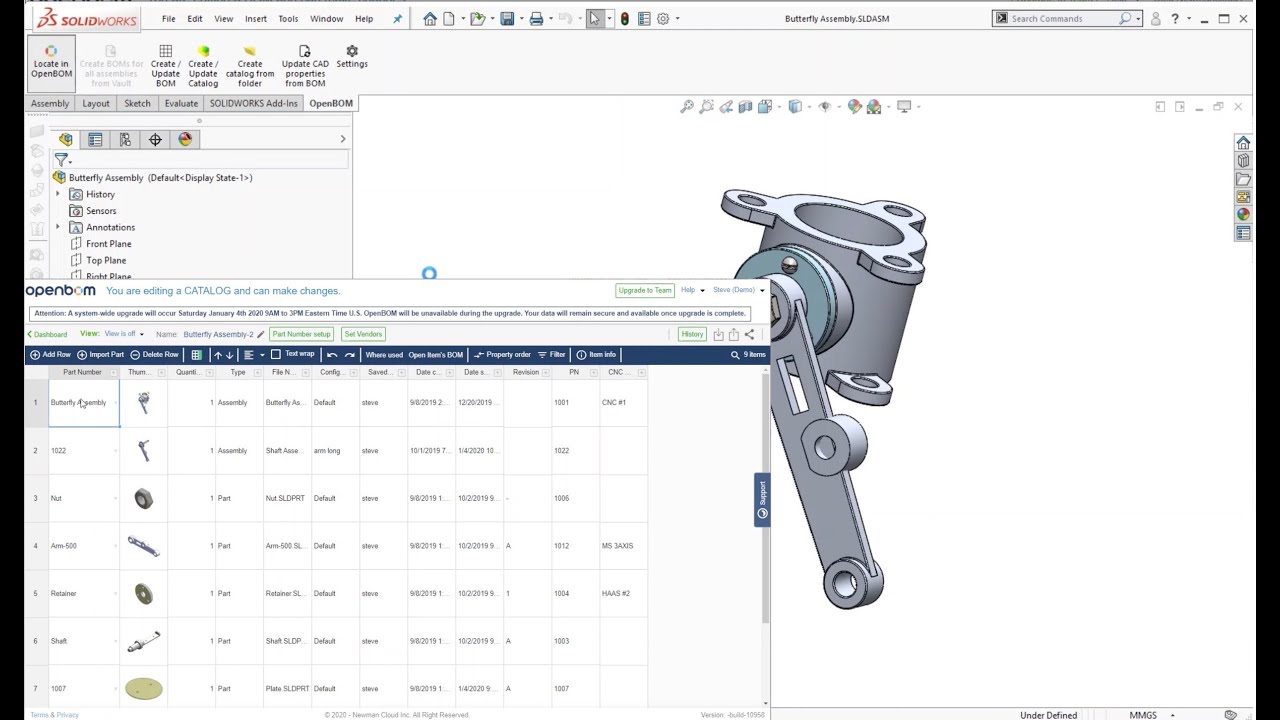1280x720 pixels.
Task: Open DisplayManager color ball tab
Action: click(185, 140)
